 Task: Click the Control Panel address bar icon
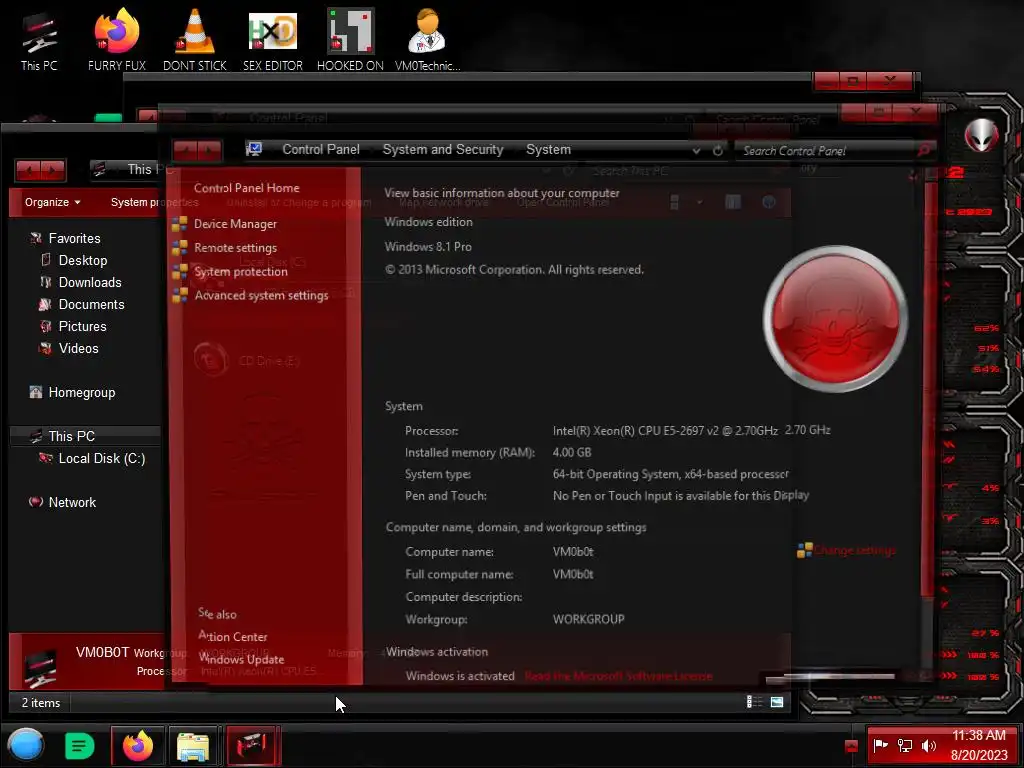pyautogui.click(x=253, y=150)
